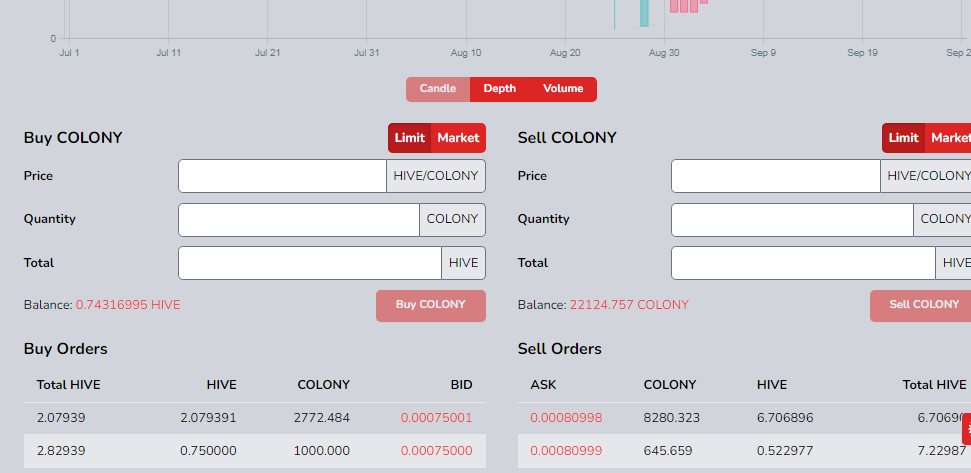Click the Buy Total HIVE field
Viewport: 971px width, 473px height.
[309, 263]
